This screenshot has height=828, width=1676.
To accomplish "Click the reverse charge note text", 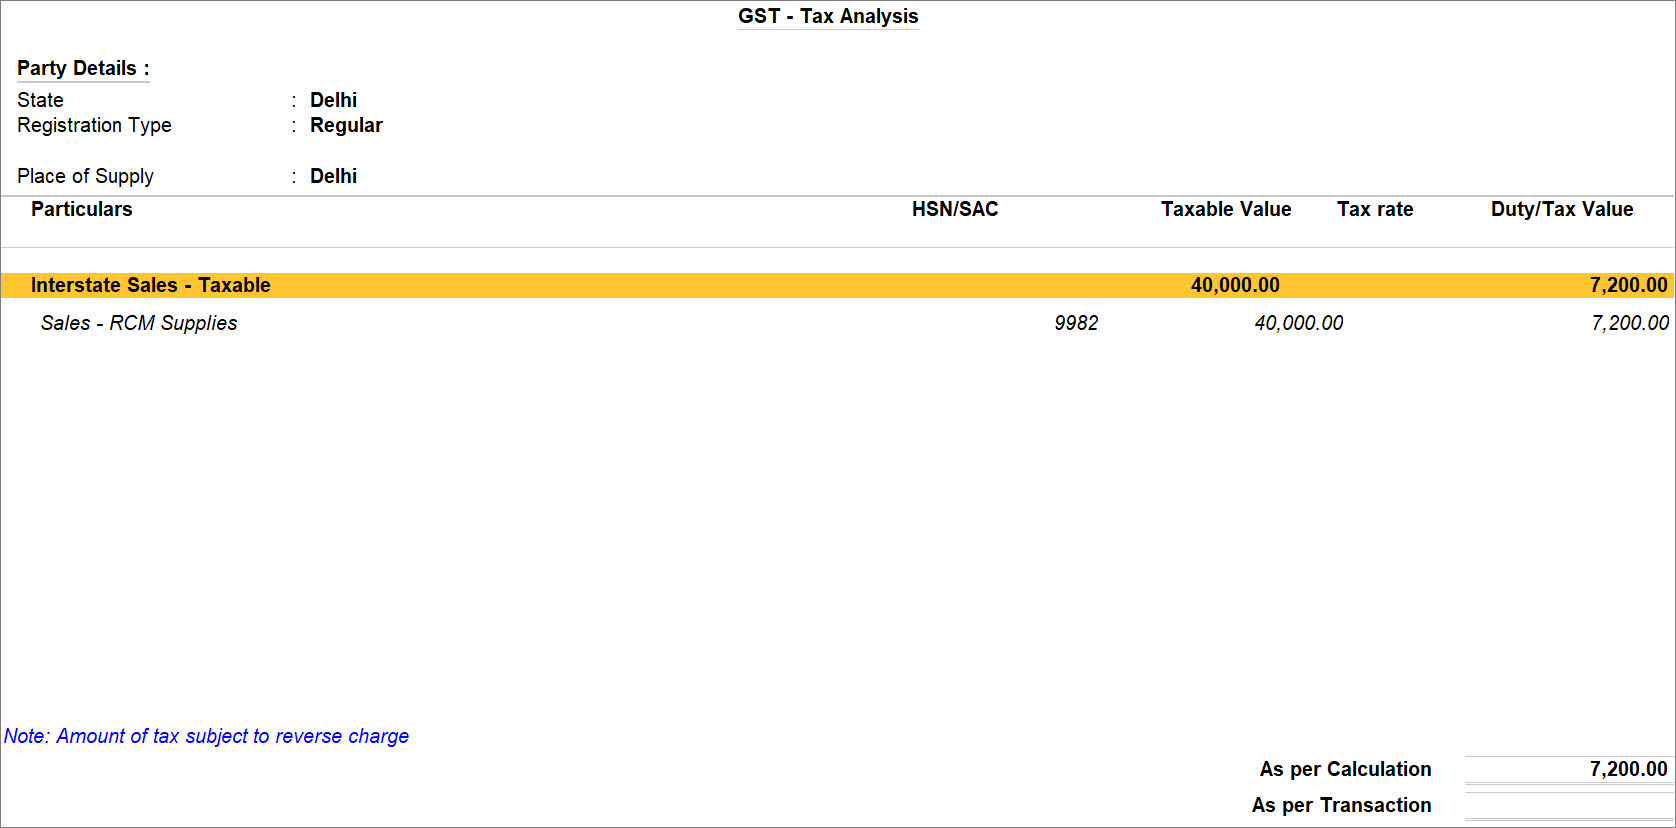I will point(206,736).
